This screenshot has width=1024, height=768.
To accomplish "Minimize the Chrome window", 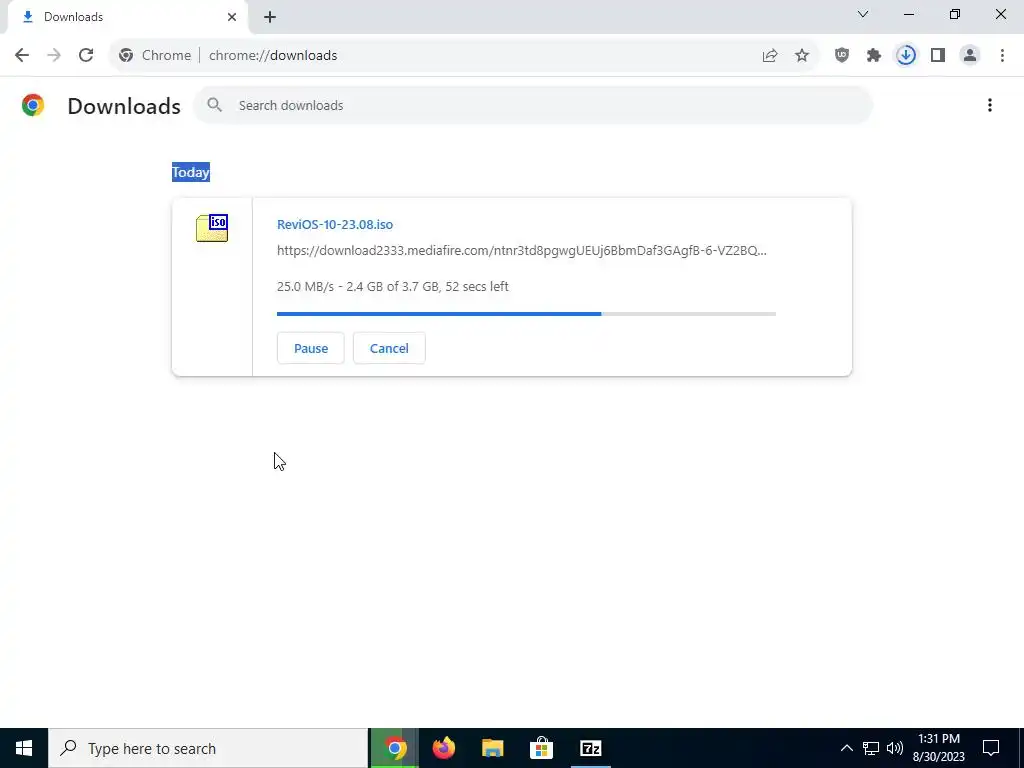I will (x=909, y=14).
